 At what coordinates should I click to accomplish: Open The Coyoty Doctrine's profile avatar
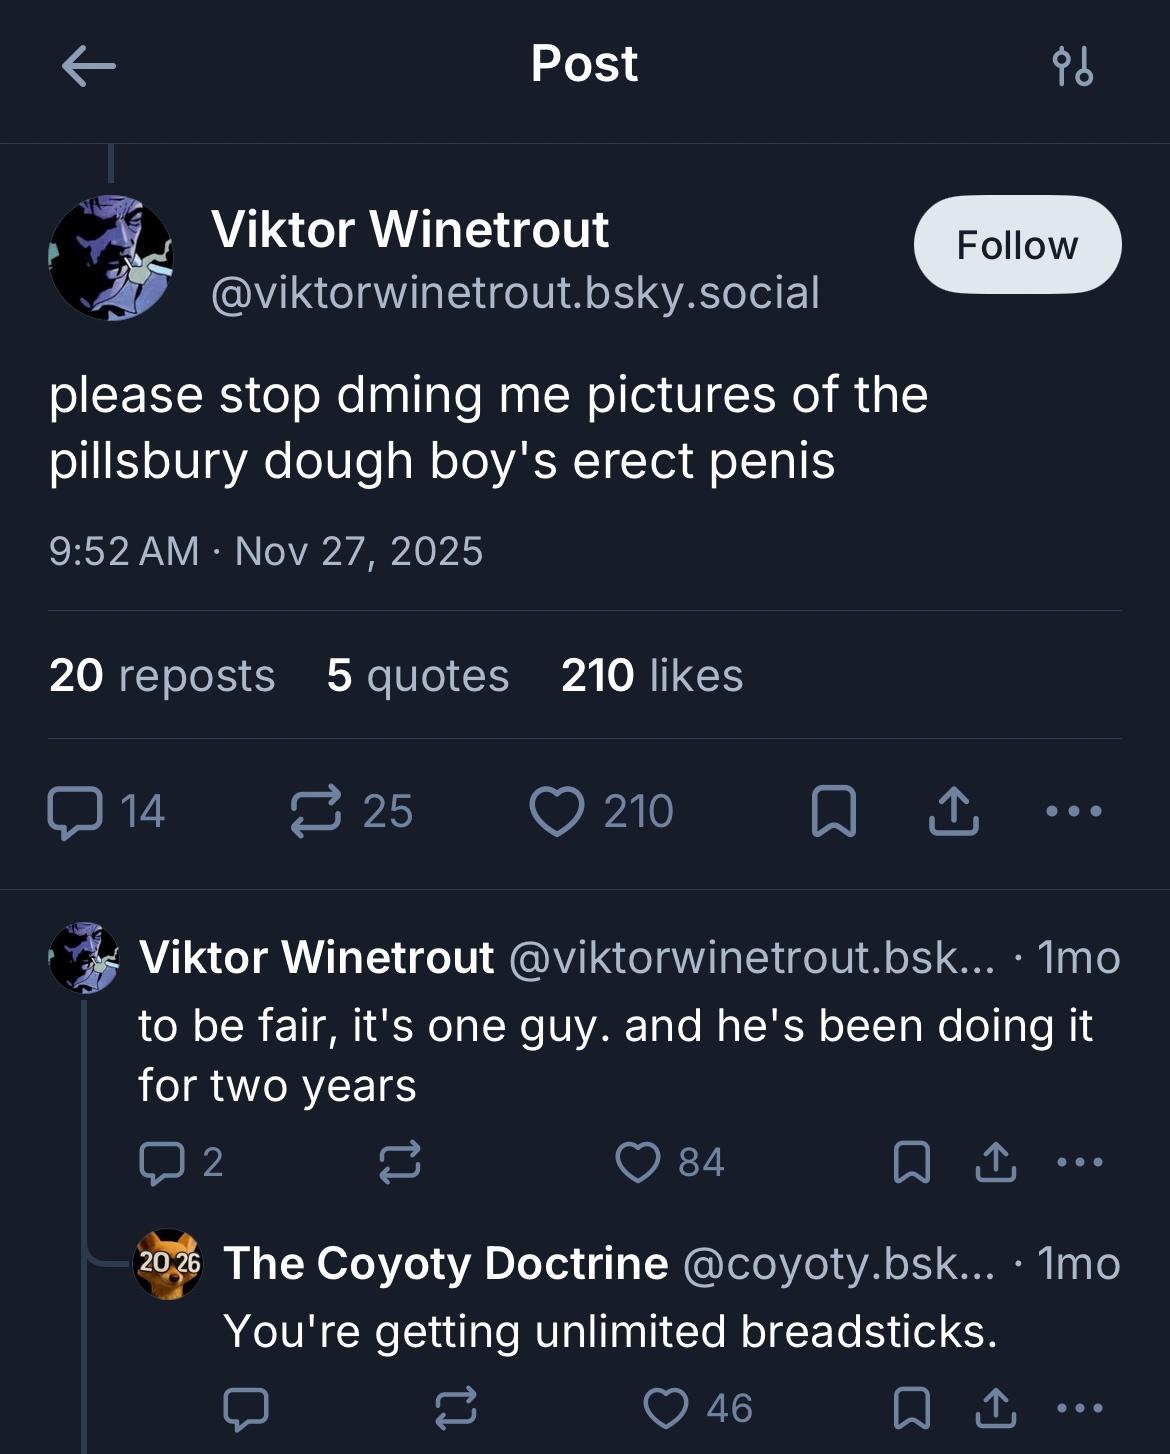coord(168,1264)
